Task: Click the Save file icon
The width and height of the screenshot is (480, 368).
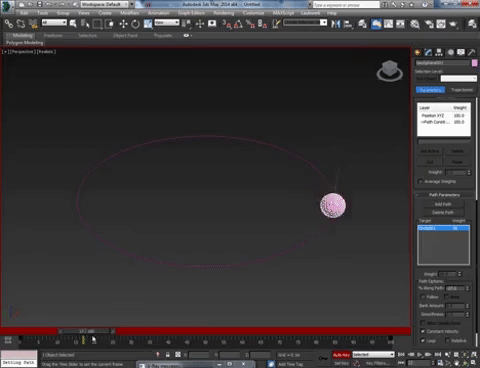Action: (40, 4)
